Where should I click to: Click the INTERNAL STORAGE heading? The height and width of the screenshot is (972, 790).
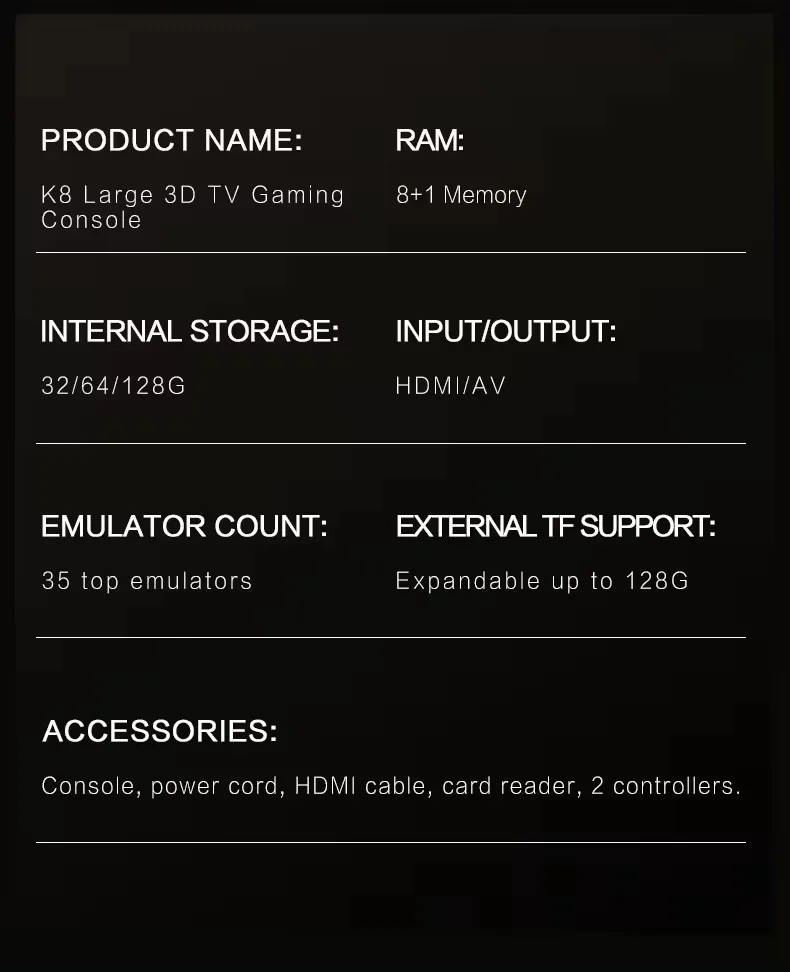pos(190,331)
